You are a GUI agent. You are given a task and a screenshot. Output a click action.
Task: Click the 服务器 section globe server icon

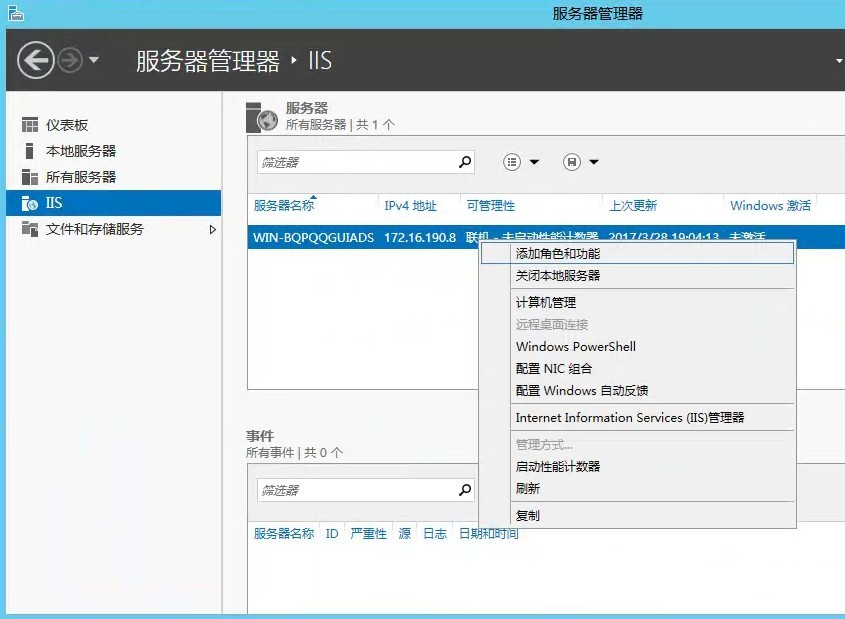click(262, 117)
